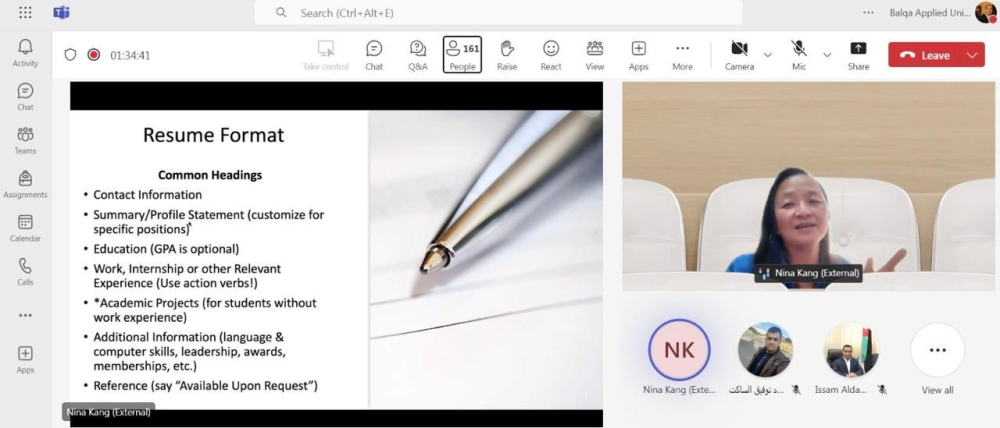Leave the meeting

(925, 56)
